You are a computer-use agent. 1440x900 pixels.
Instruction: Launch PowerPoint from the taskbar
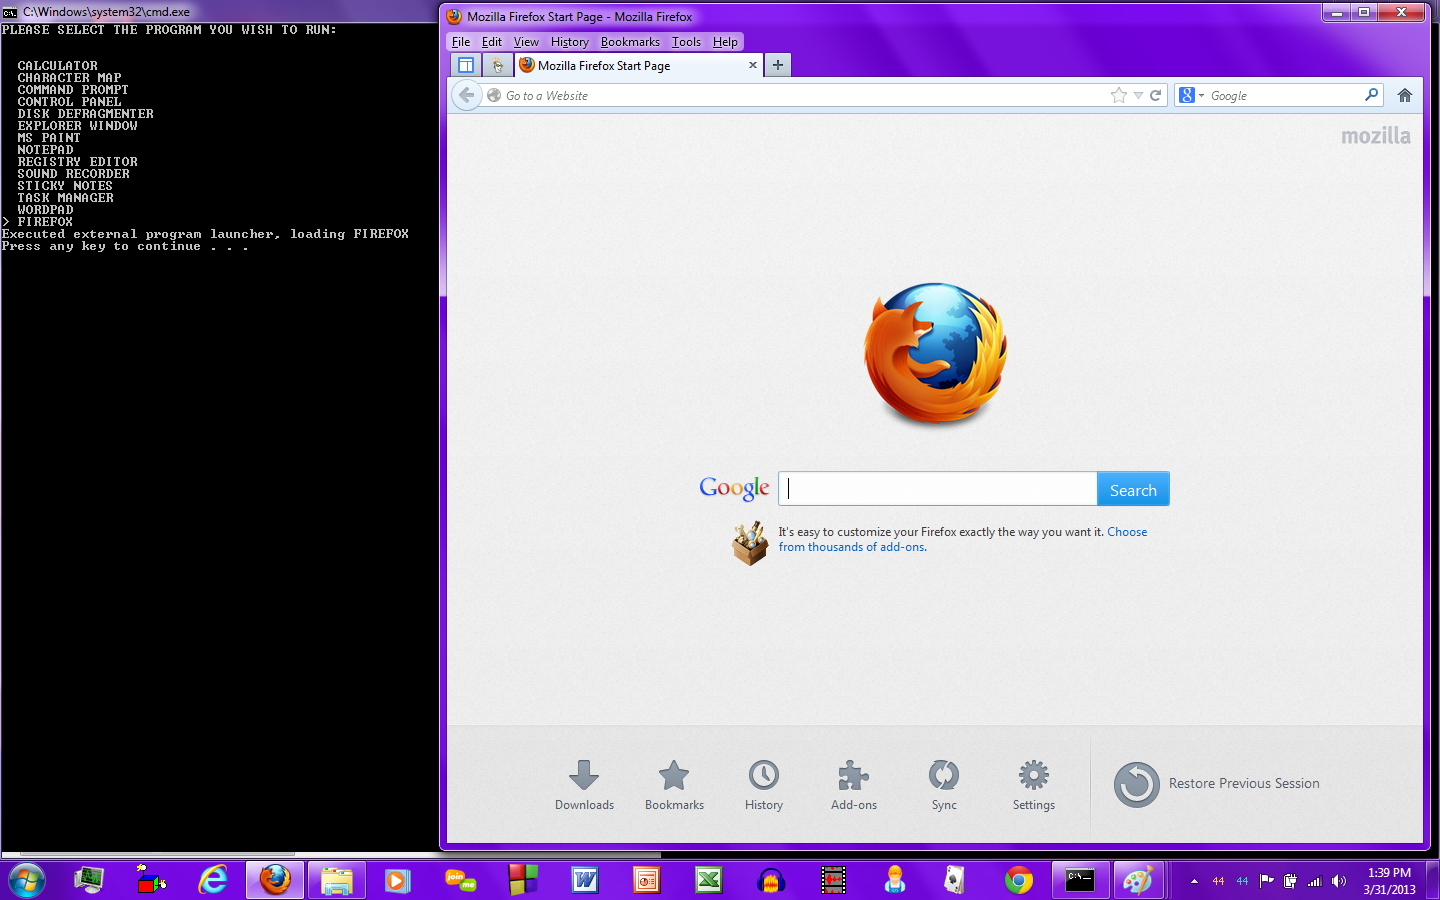click(x=647, y=880)
